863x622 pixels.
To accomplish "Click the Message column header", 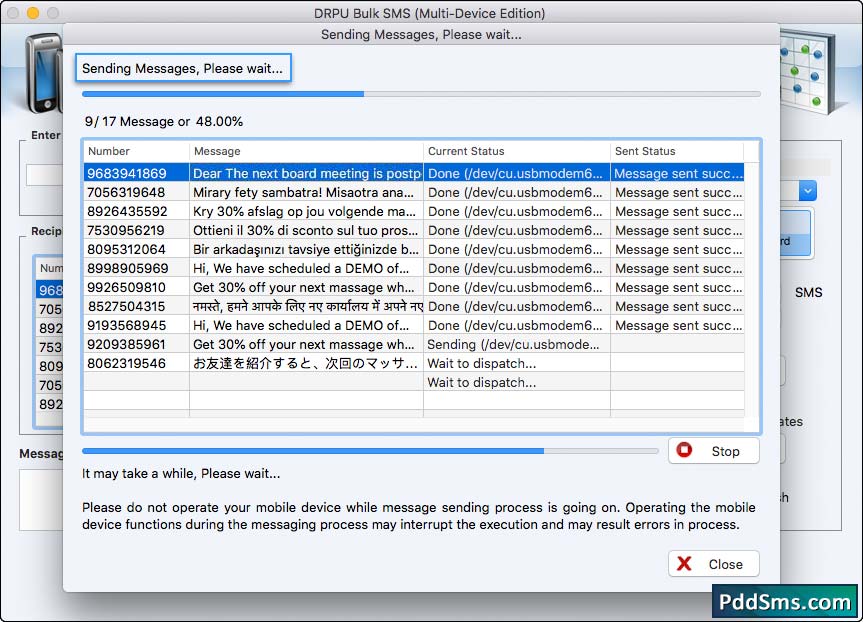I will 306,151.
